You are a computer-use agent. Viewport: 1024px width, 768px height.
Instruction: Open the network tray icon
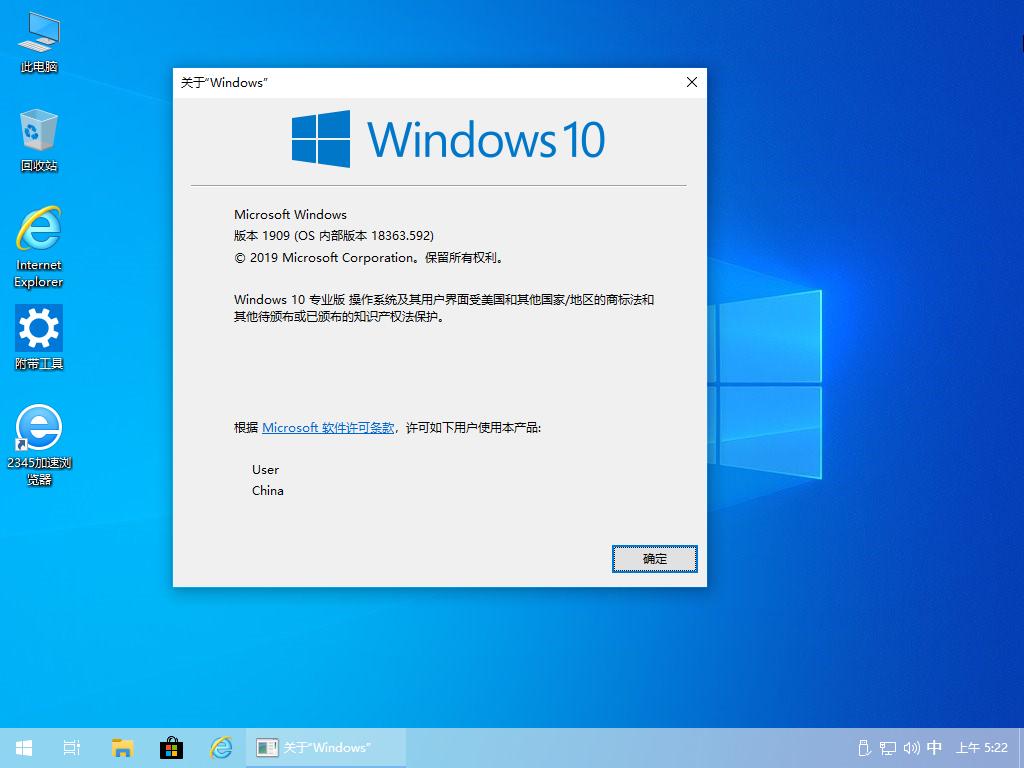pyautogui.click(x=888, y=748)
